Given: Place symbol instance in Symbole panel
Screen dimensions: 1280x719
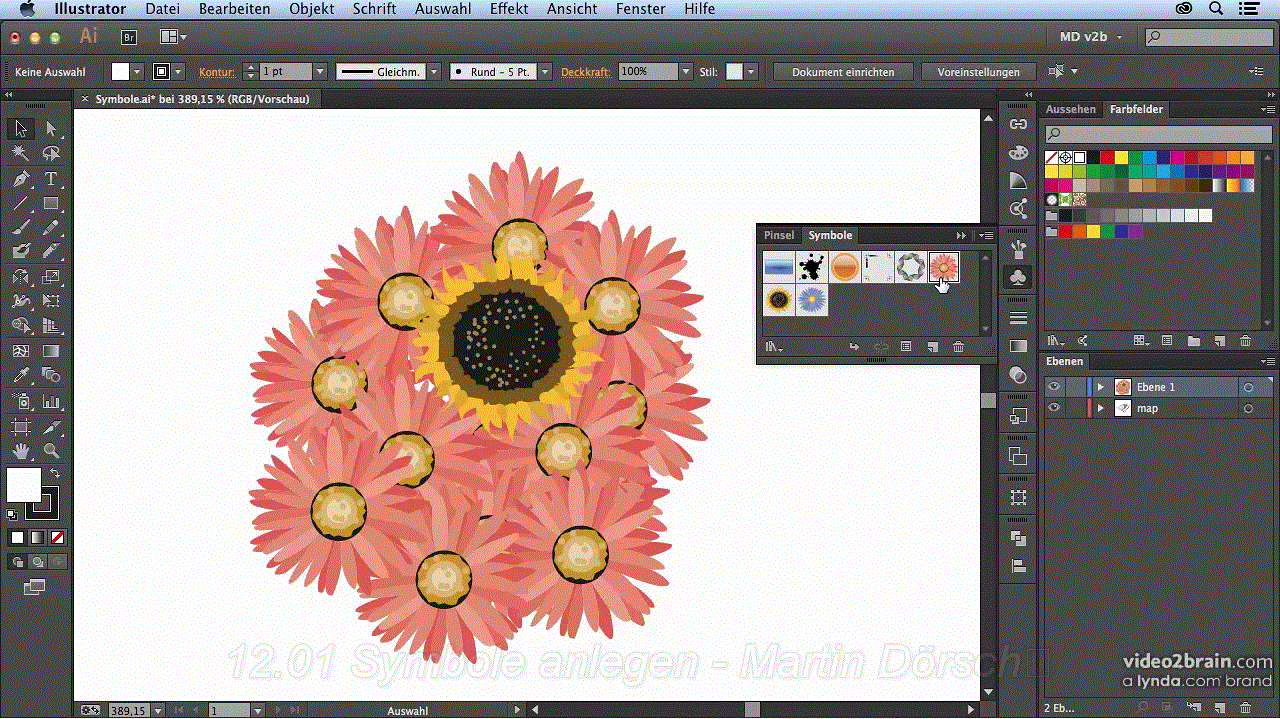Looking at the screenshot, I should click(x=853, y=347).
